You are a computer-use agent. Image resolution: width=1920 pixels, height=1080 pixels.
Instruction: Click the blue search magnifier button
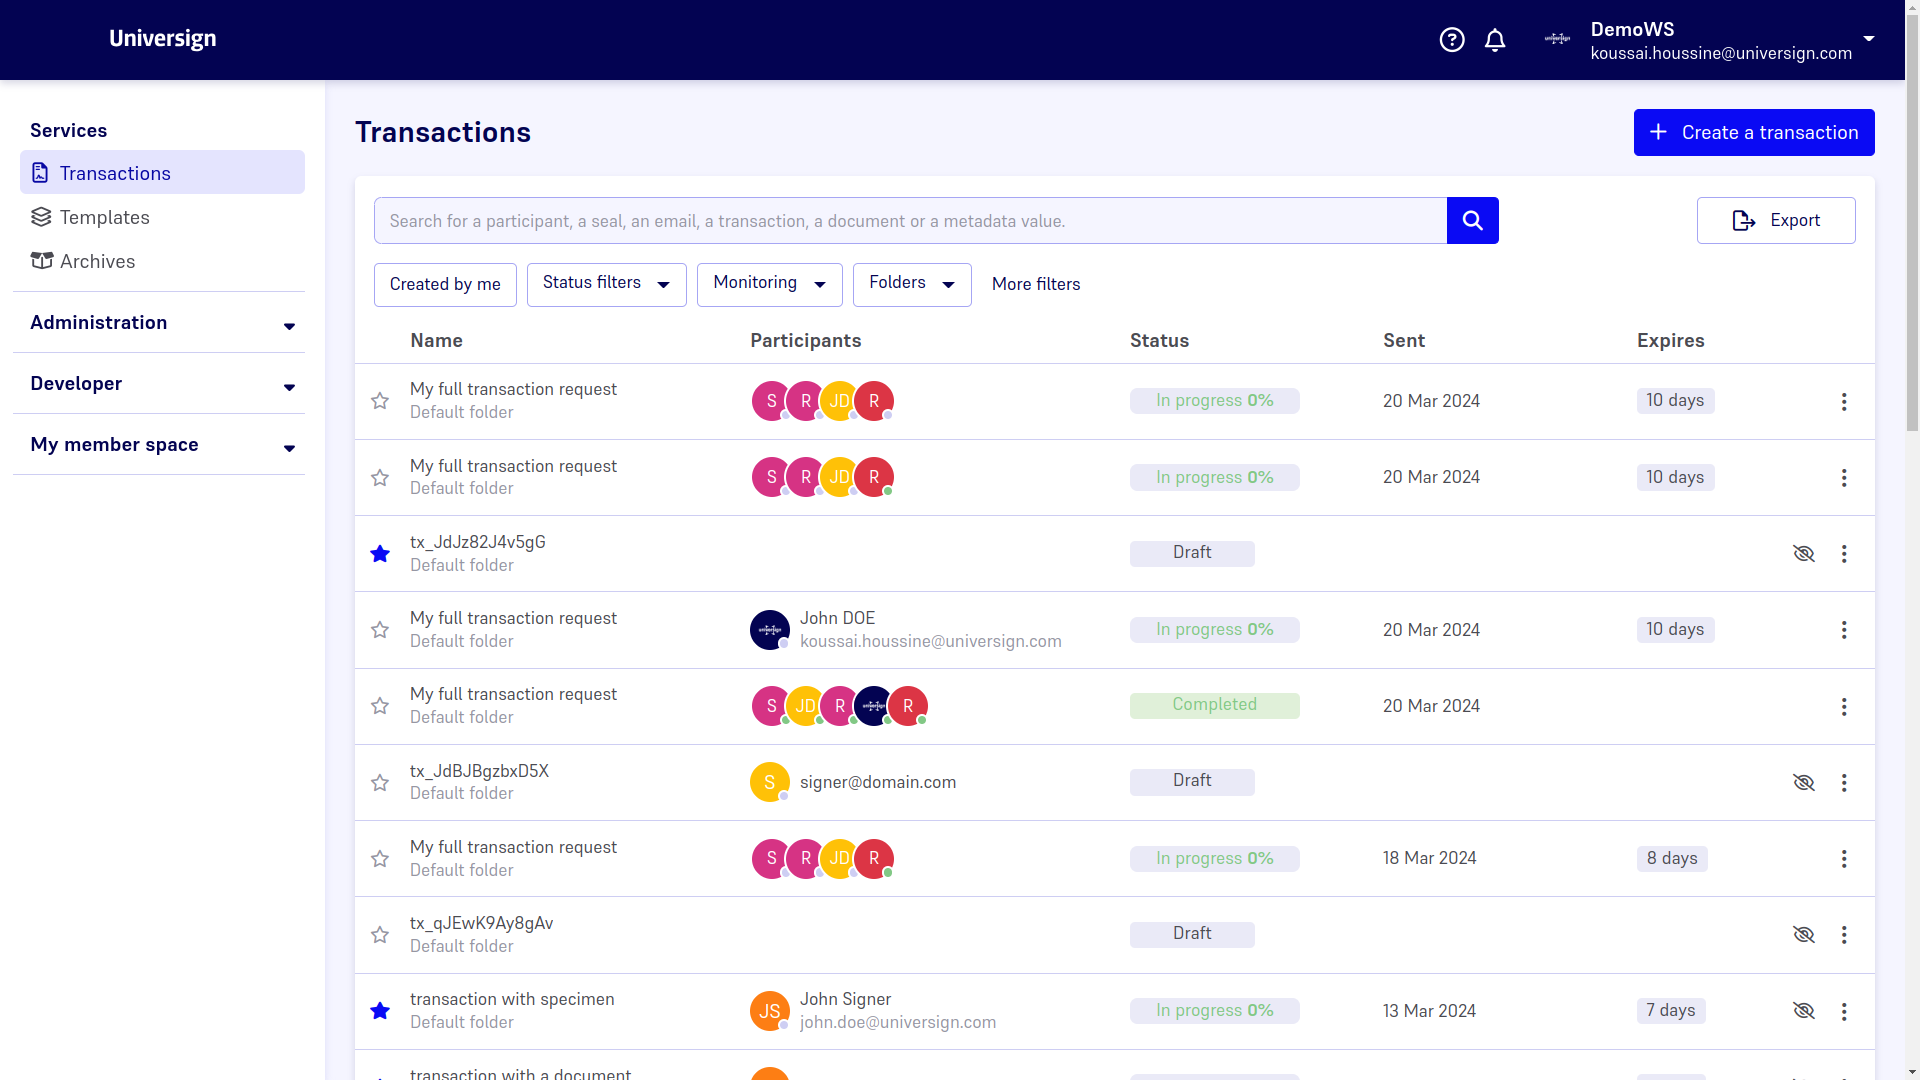(x=1472, y=220)
